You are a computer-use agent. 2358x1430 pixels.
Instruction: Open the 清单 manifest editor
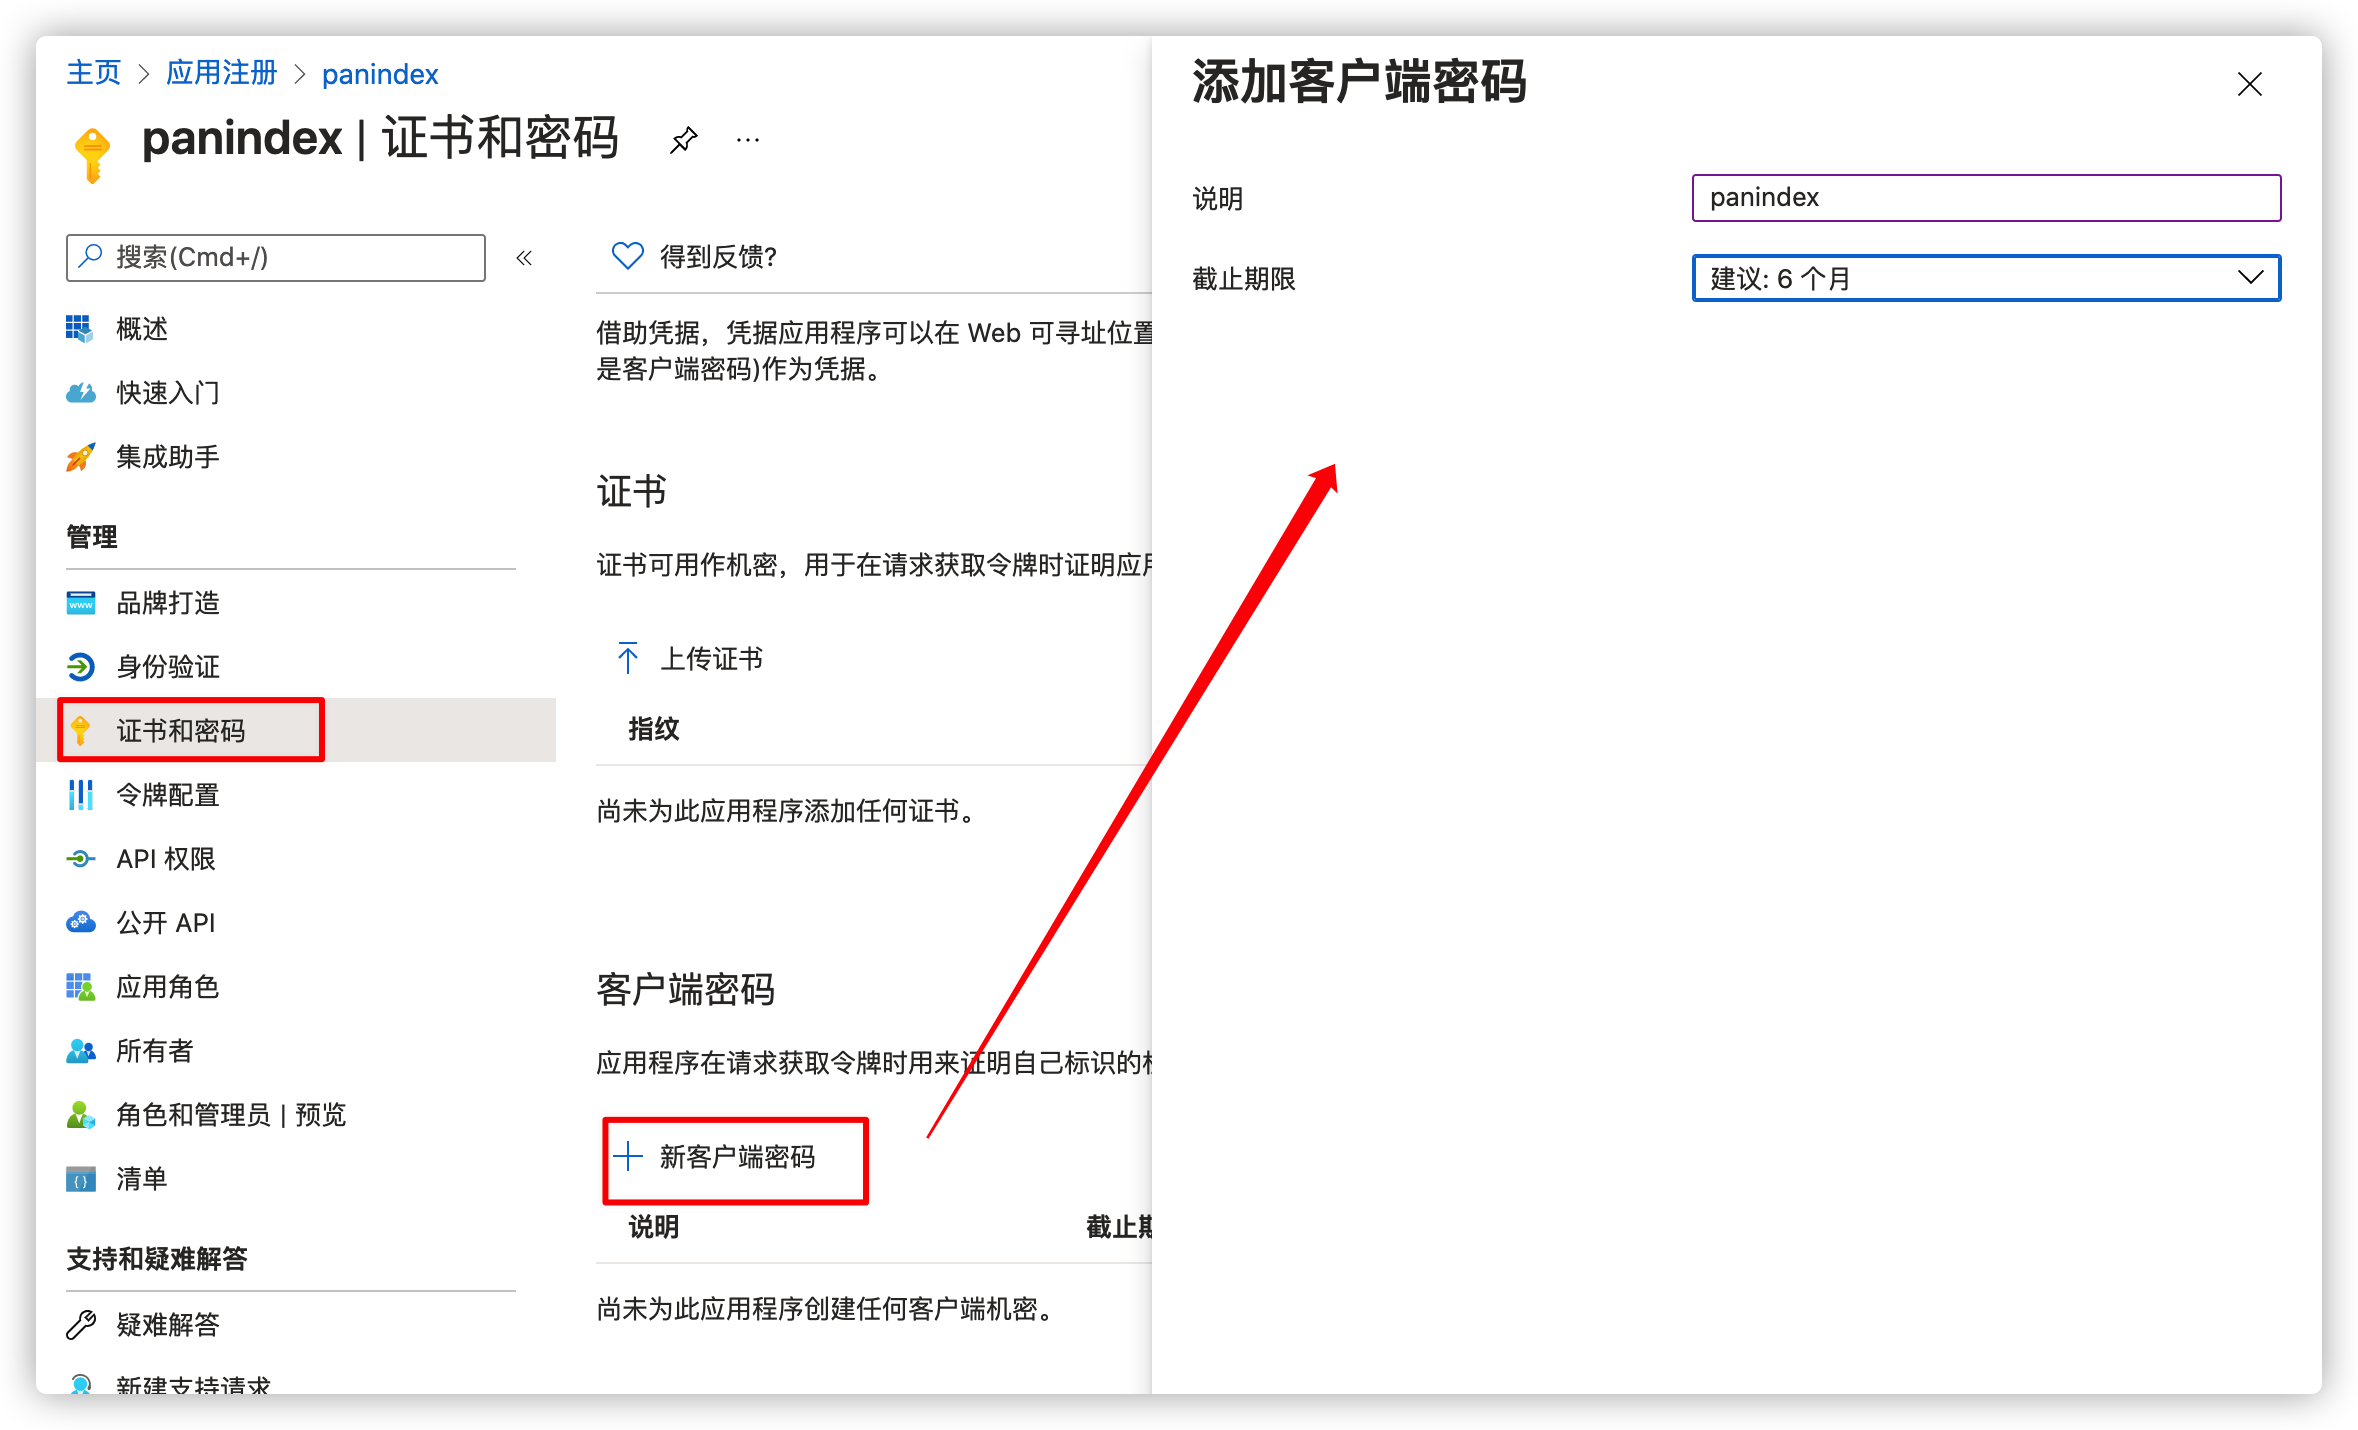141,1179
